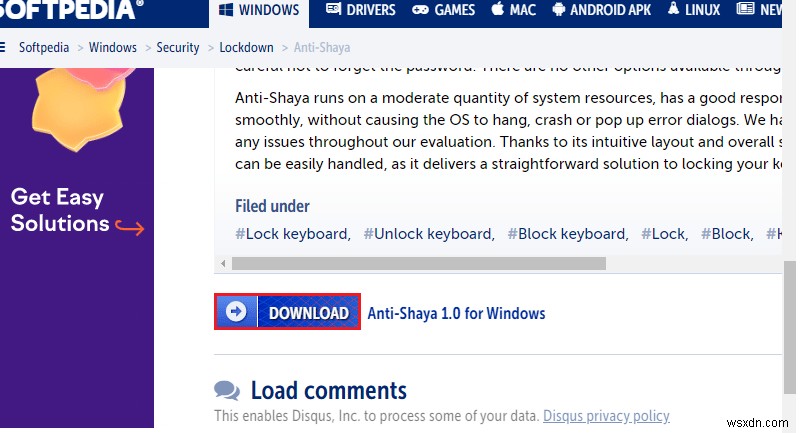Switch to the Games section
The height and width of the screenshot is (433, 800).
tap(444, 10)
